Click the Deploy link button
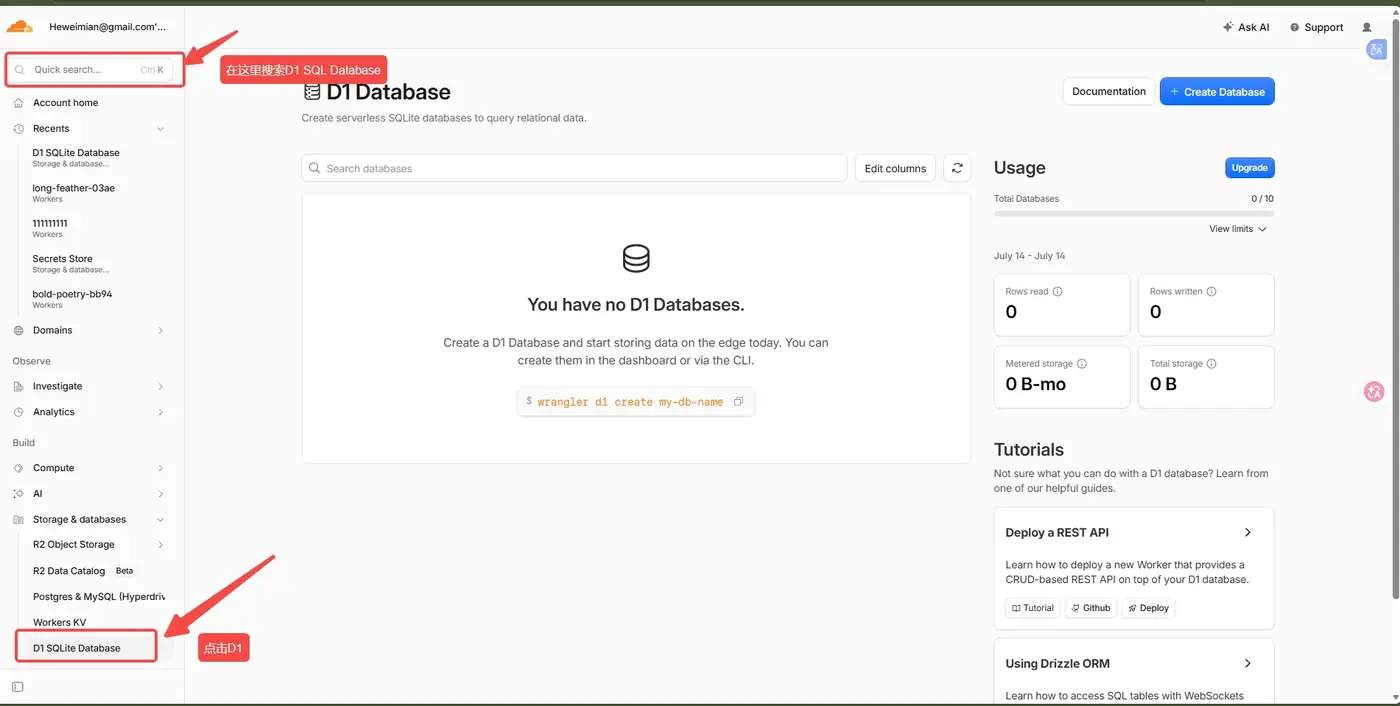Image resolution: width=1400 pixels, height=706 pixels. (x=1148, y=608)
